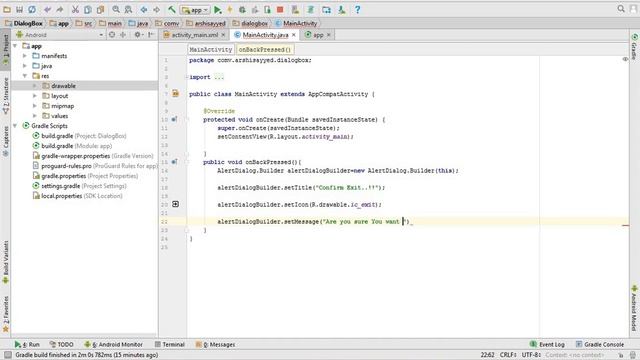This screenshot has width=640, height=360.
Task: Open the AVD Manager toolbar icon
Action: [295, 9]
